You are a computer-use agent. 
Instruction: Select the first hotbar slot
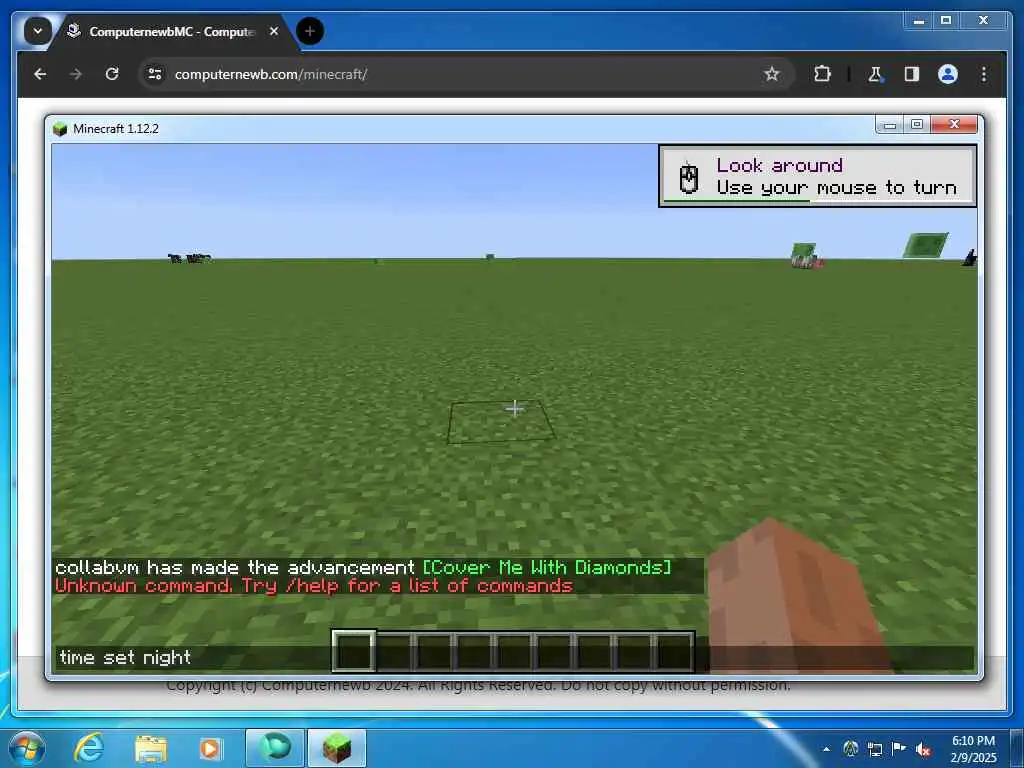354,652
